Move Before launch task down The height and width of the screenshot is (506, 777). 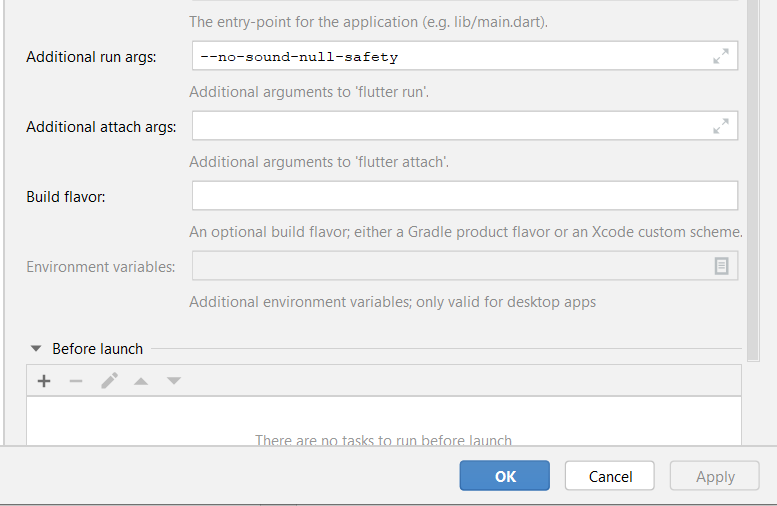pyautogui.click(x=173, y=381)
